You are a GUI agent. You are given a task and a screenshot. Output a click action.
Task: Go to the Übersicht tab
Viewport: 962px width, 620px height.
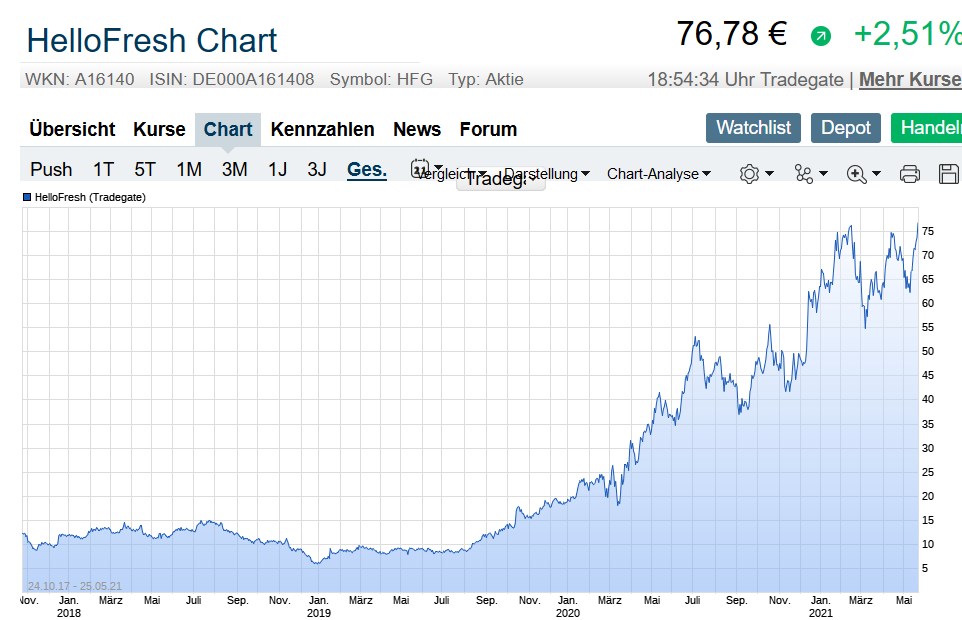coord(72,129)
